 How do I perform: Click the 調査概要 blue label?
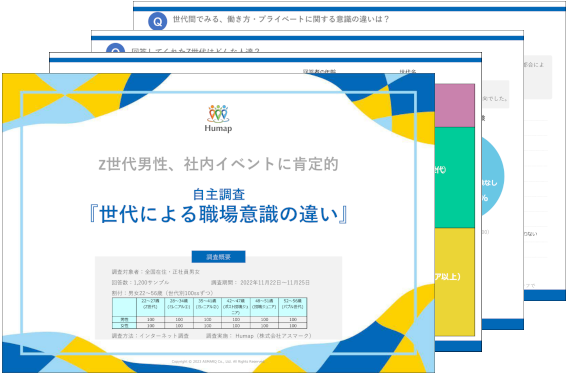[218, 257]
